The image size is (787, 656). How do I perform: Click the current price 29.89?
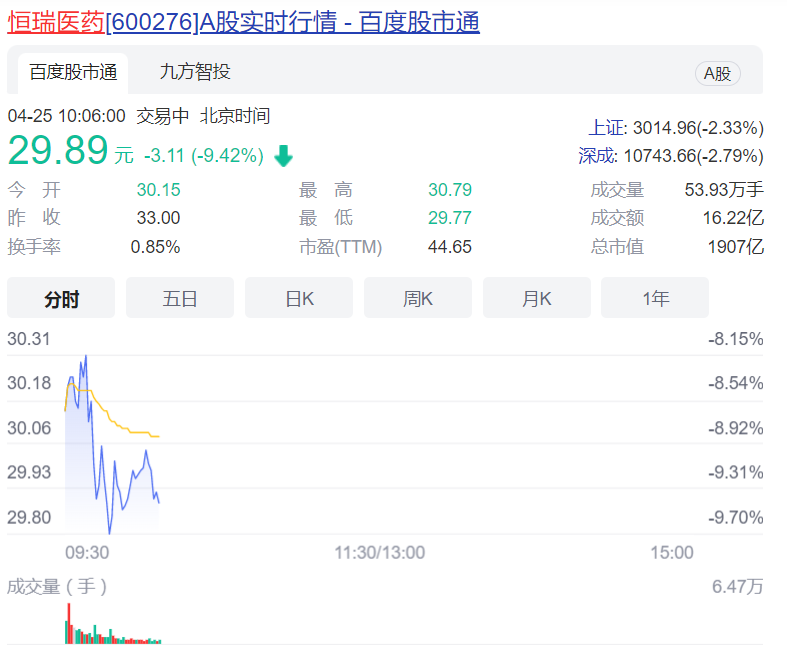58,151
